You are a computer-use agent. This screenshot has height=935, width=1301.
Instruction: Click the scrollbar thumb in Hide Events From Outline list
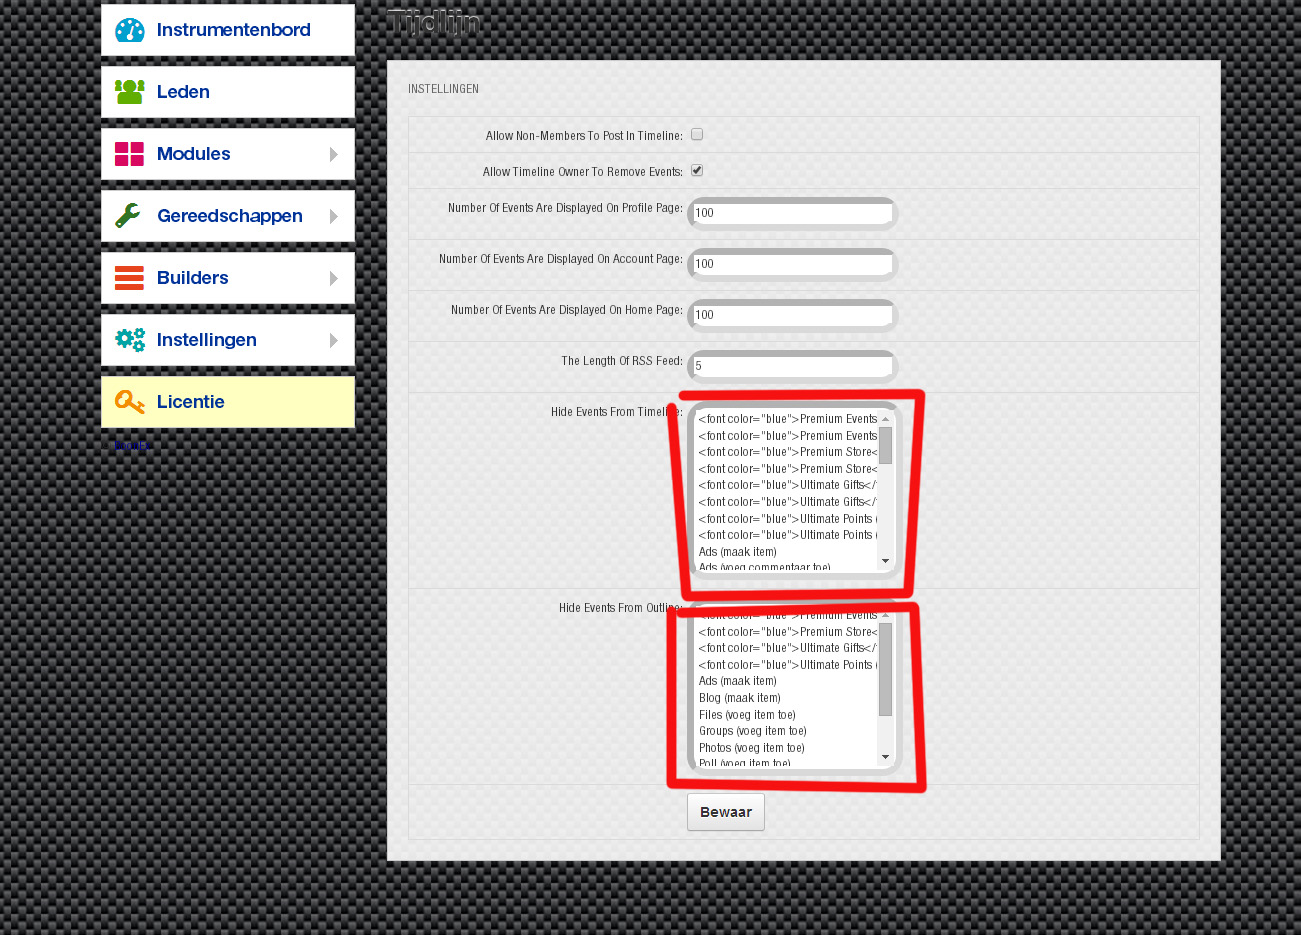pos(885,670)
